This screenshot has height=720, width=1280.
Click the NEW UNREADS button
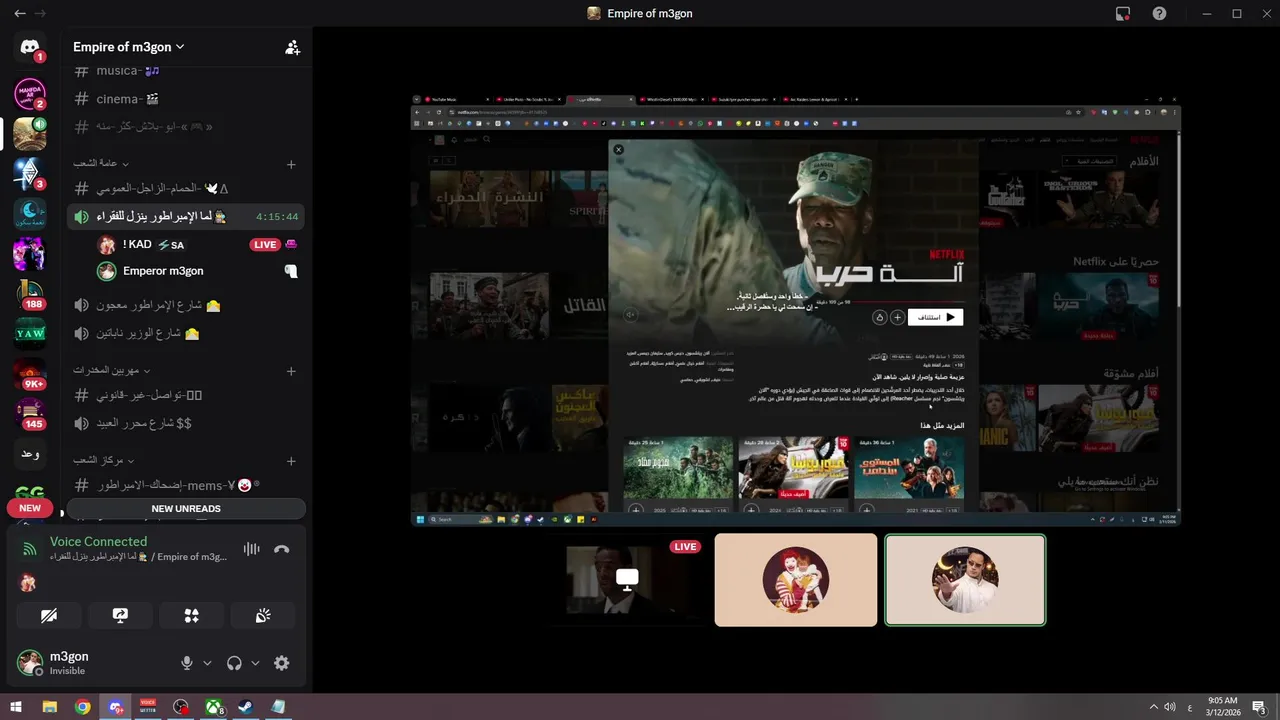point(186,508)
